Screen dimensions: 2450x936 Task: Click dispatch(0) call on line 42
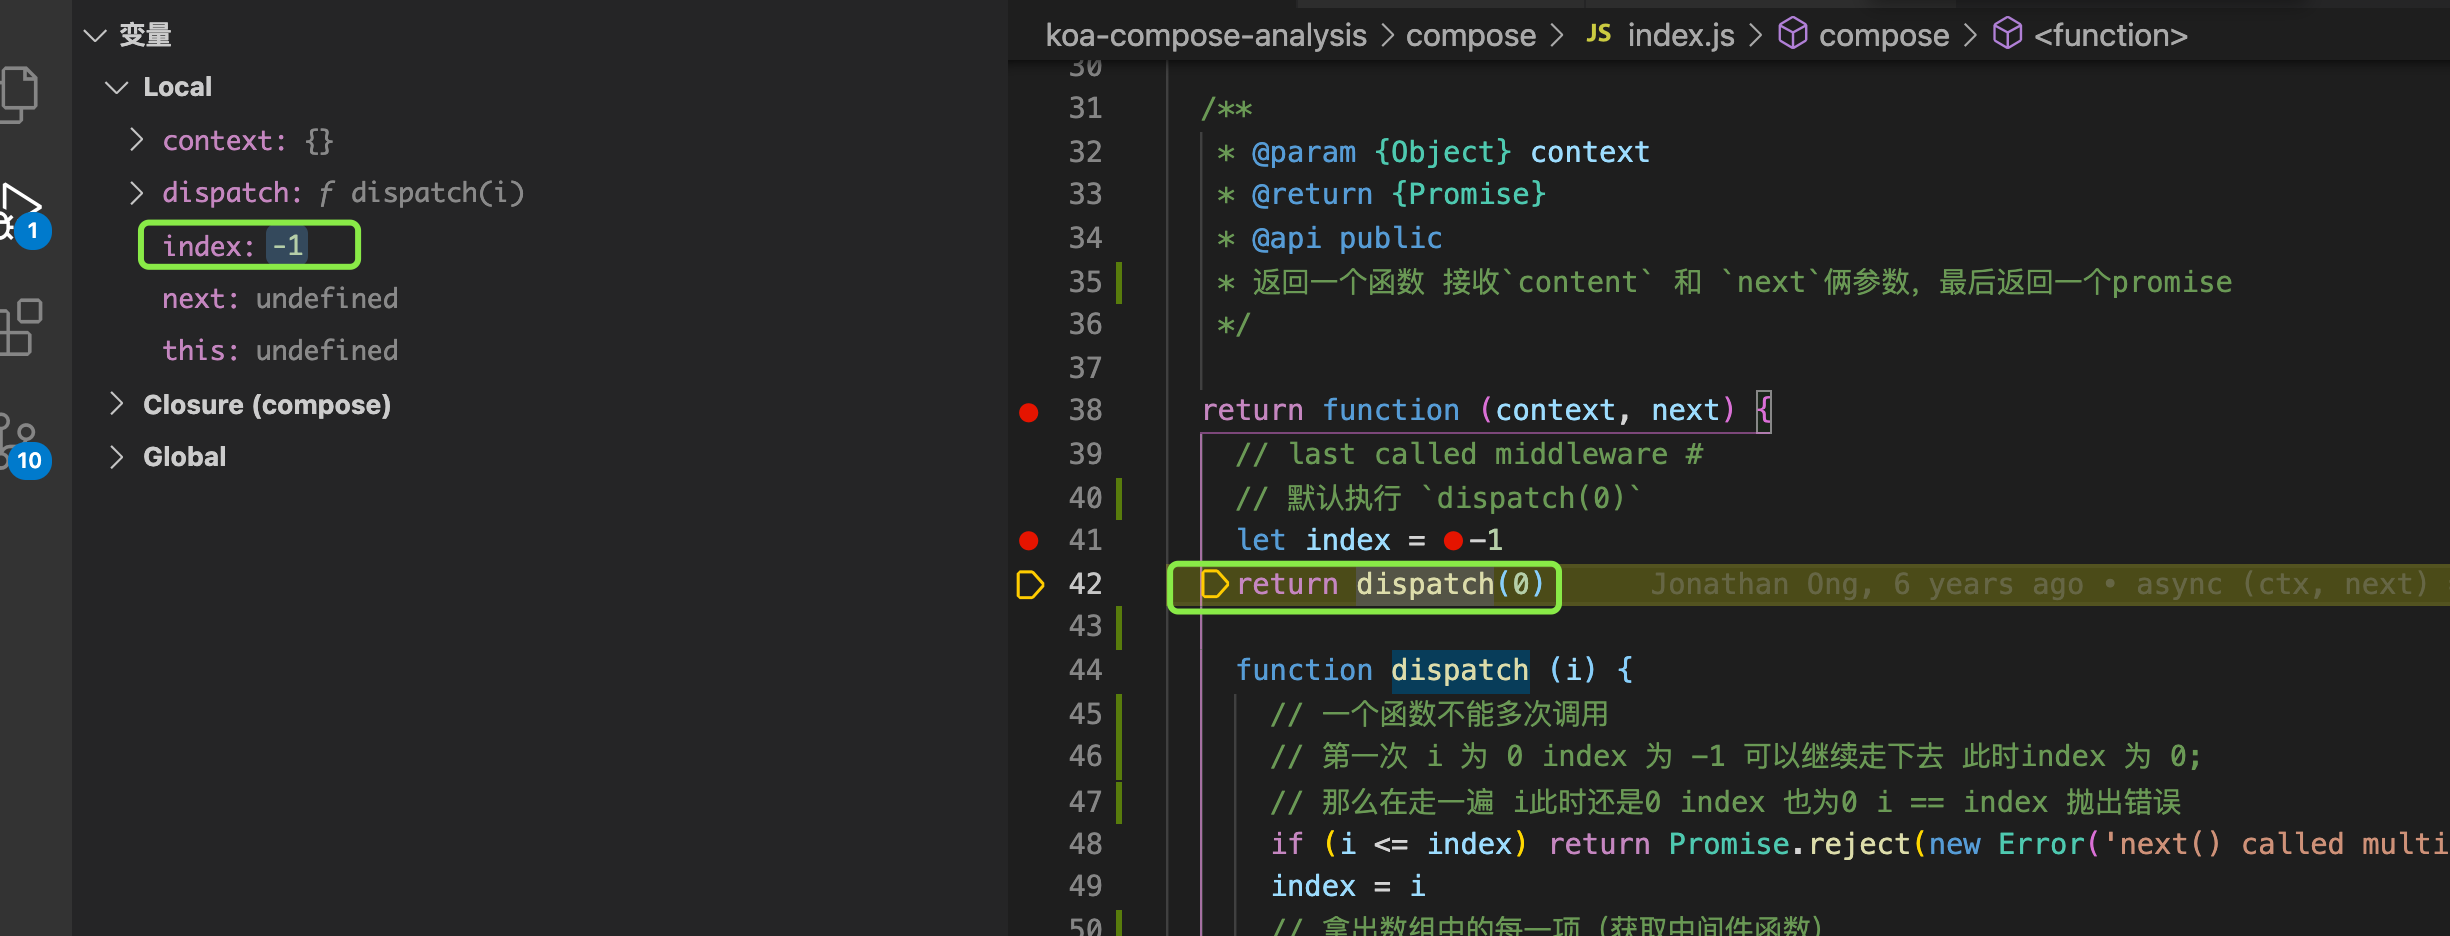(1450, 584)
